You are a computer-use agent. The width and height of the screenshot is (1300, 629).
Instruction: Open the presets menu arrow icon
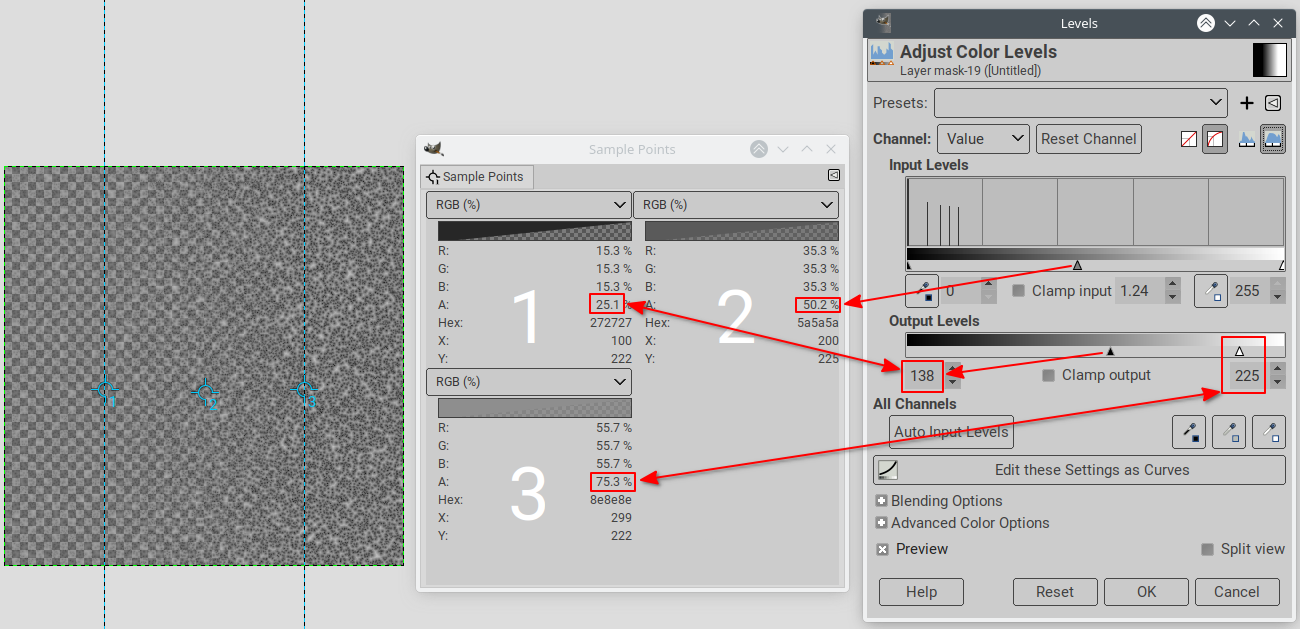pyautogui.click(x=1273, y=103)
